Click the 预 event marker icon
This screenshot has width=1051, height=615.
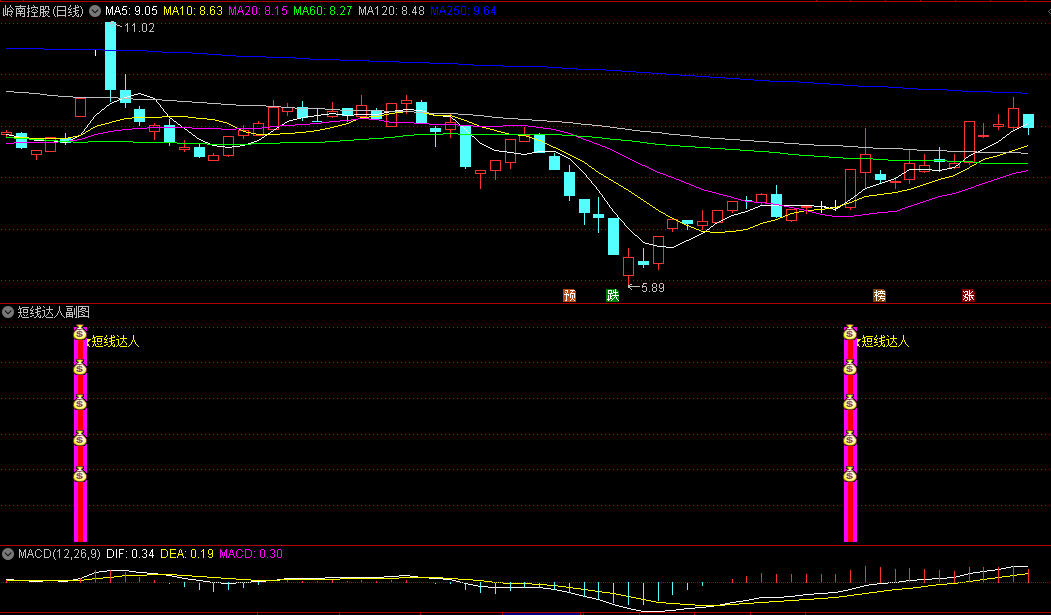click(x=570, y=295)
